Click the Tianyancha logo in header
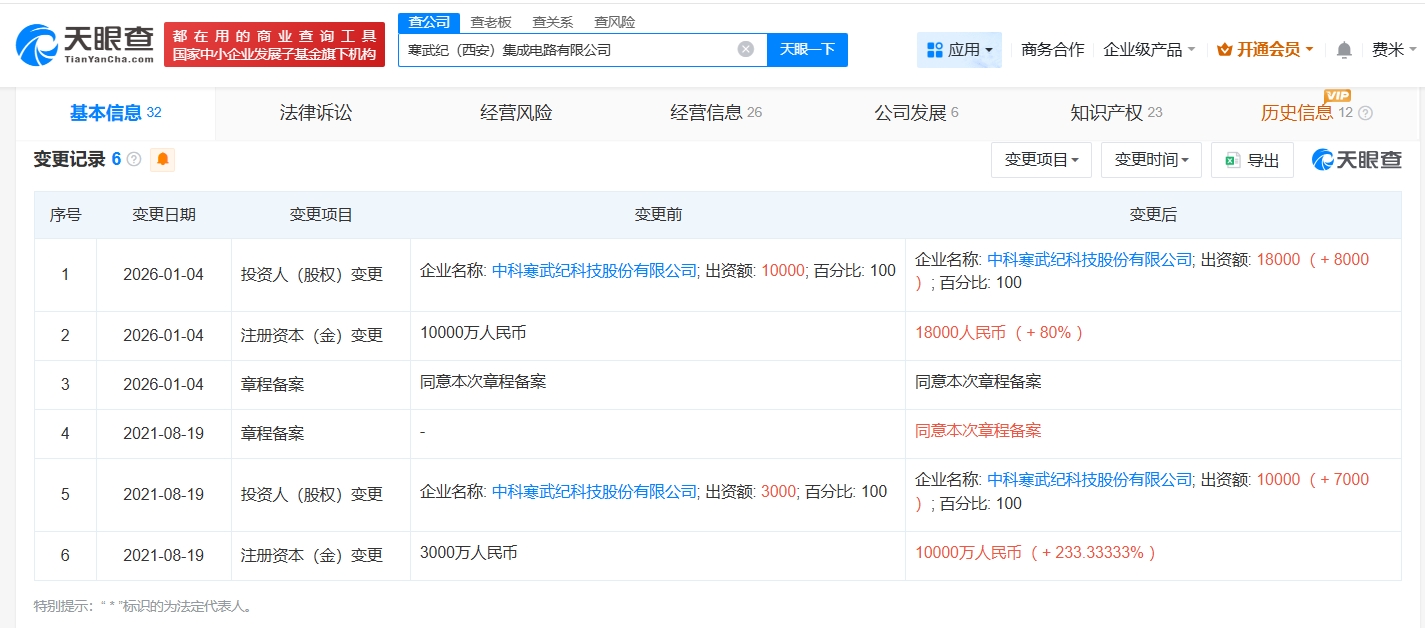 [85, 44]
